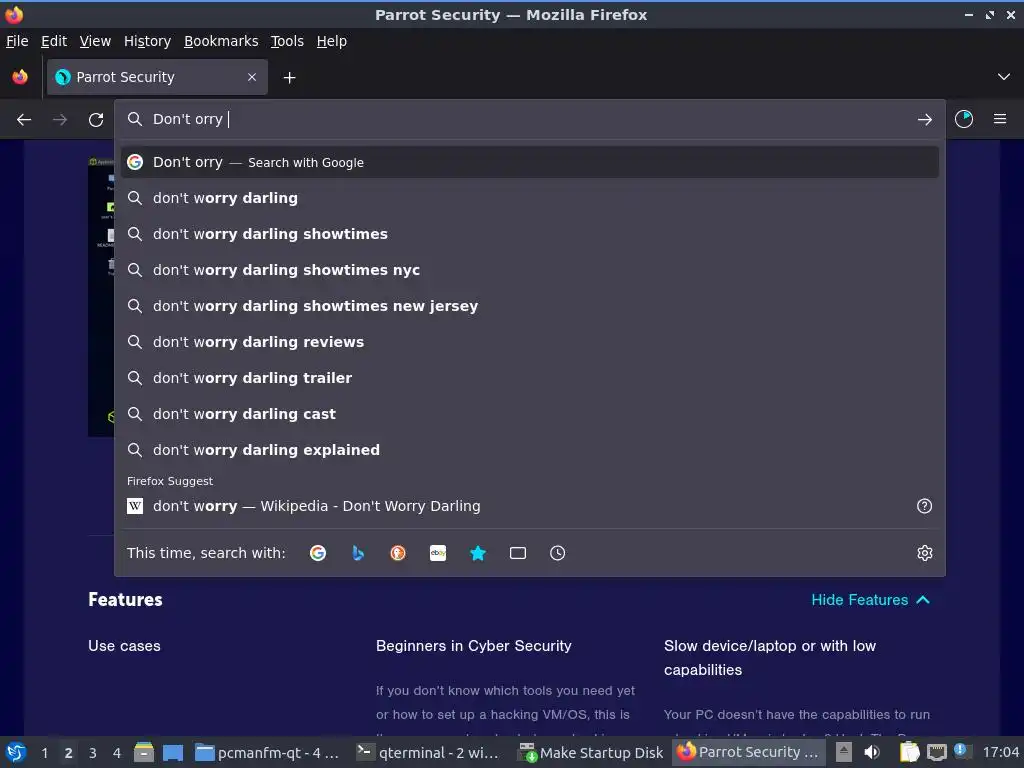The width and height of the screenshot is (1024, 768).
Task: Open the Edit menu
Action: [x=54, y=41]
